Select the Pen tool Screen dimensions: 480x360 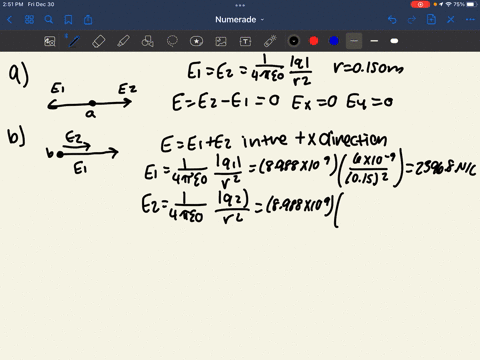tap(74, 41)
